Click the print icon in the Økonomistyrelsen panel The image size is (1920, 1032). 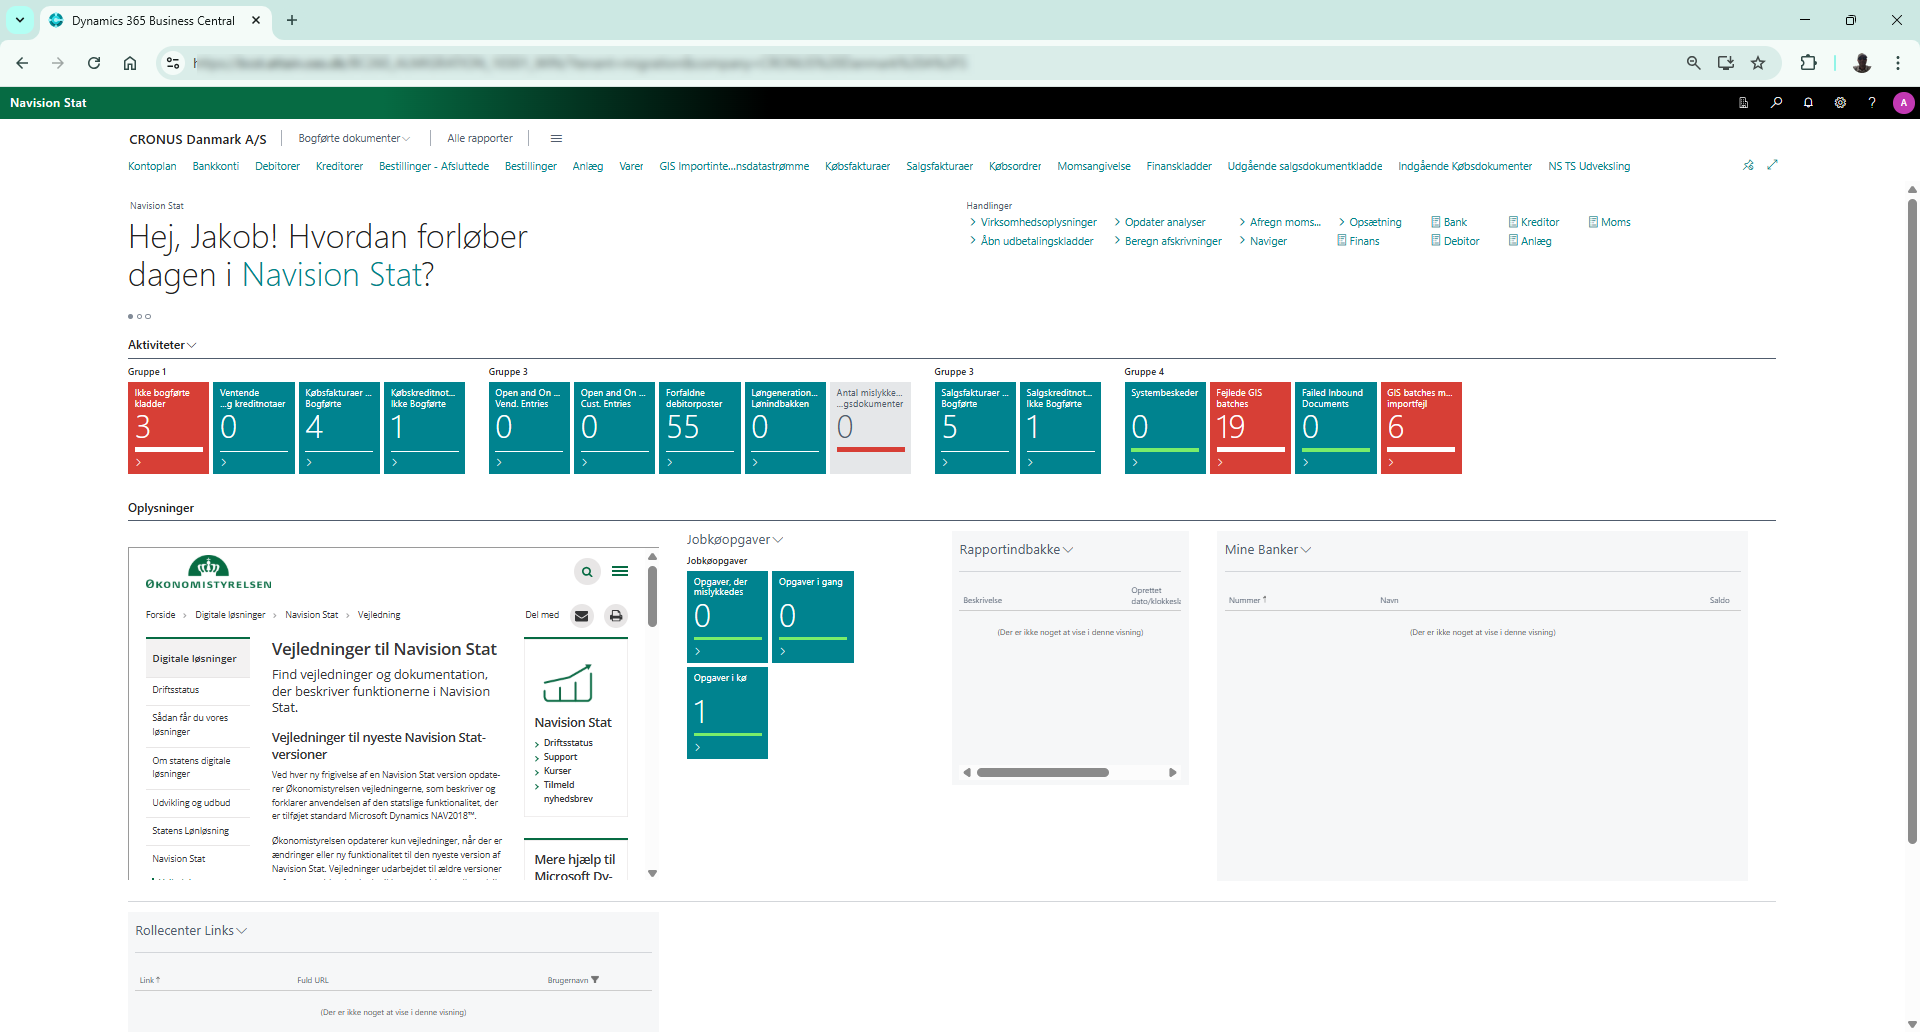click(x=616, y=616)
